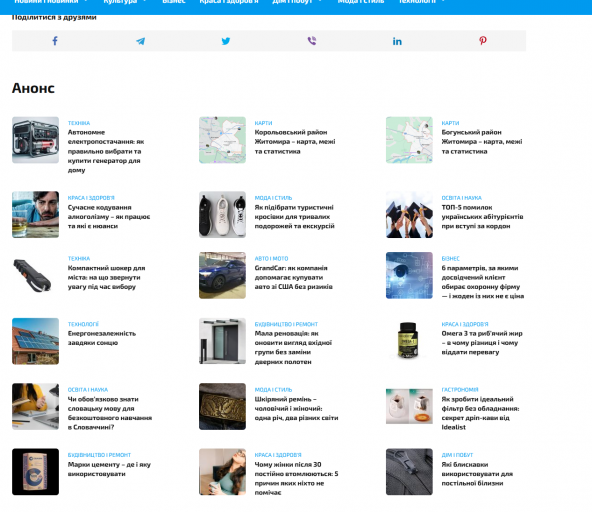The image size is (592, 512).
Task: Open the security camera thumbnail
Action: point(409,275)
